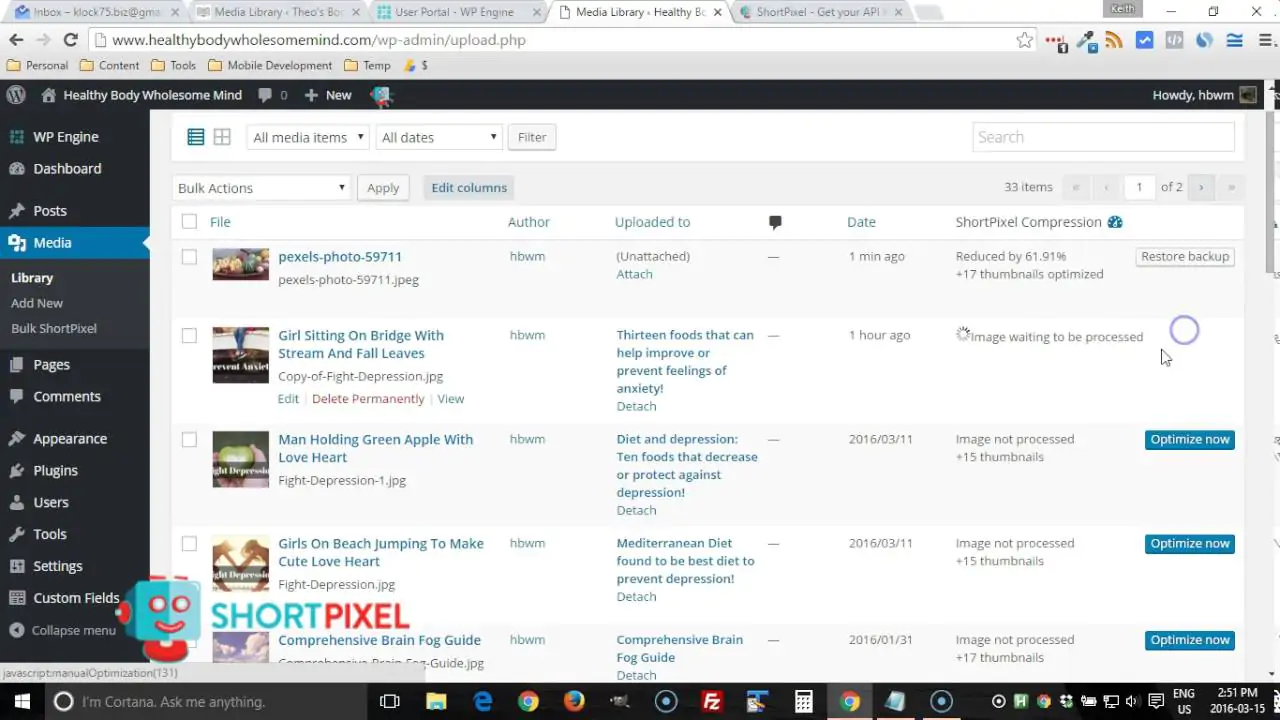Optimize now the Girls On Beach Jumping image
The height and width of the screenshot is (720, 1280).
[x=1190, y=543]
